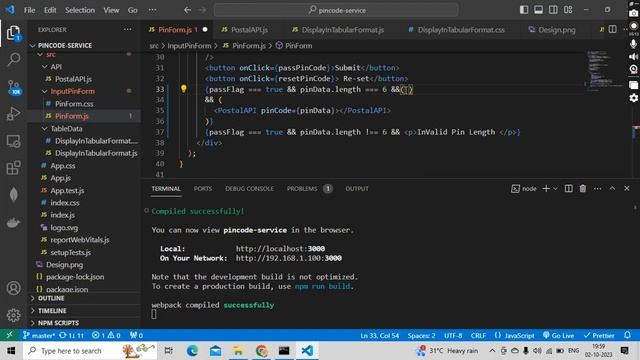Open remote window indicator in status bar
Viewport: 640px width, 360px height.
coord(9,335)
